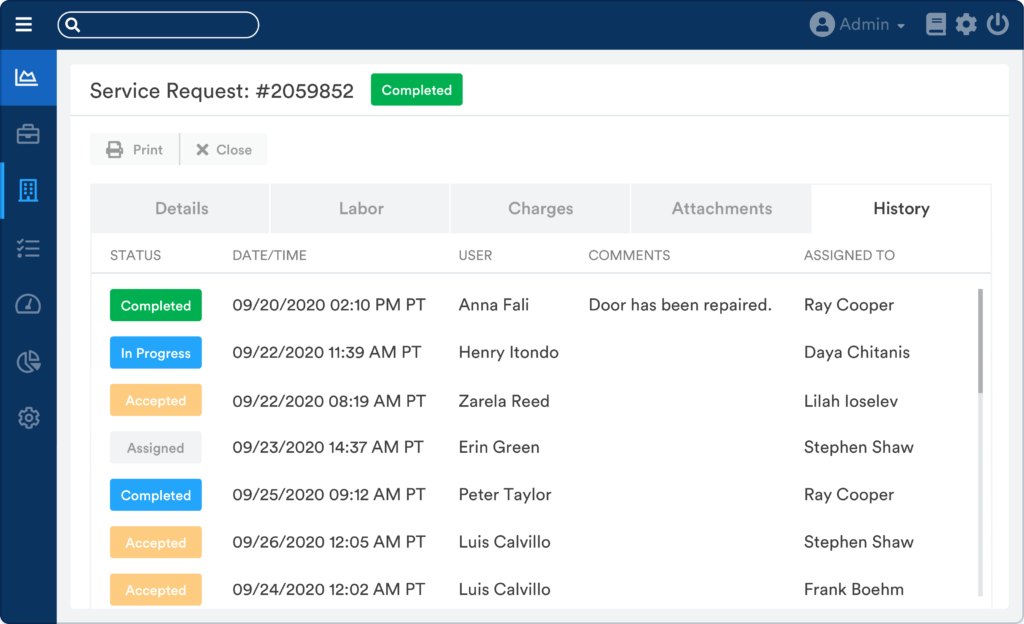
Task: Click Accepted badge in Zarela Reed row
Action: pos(155,400)
